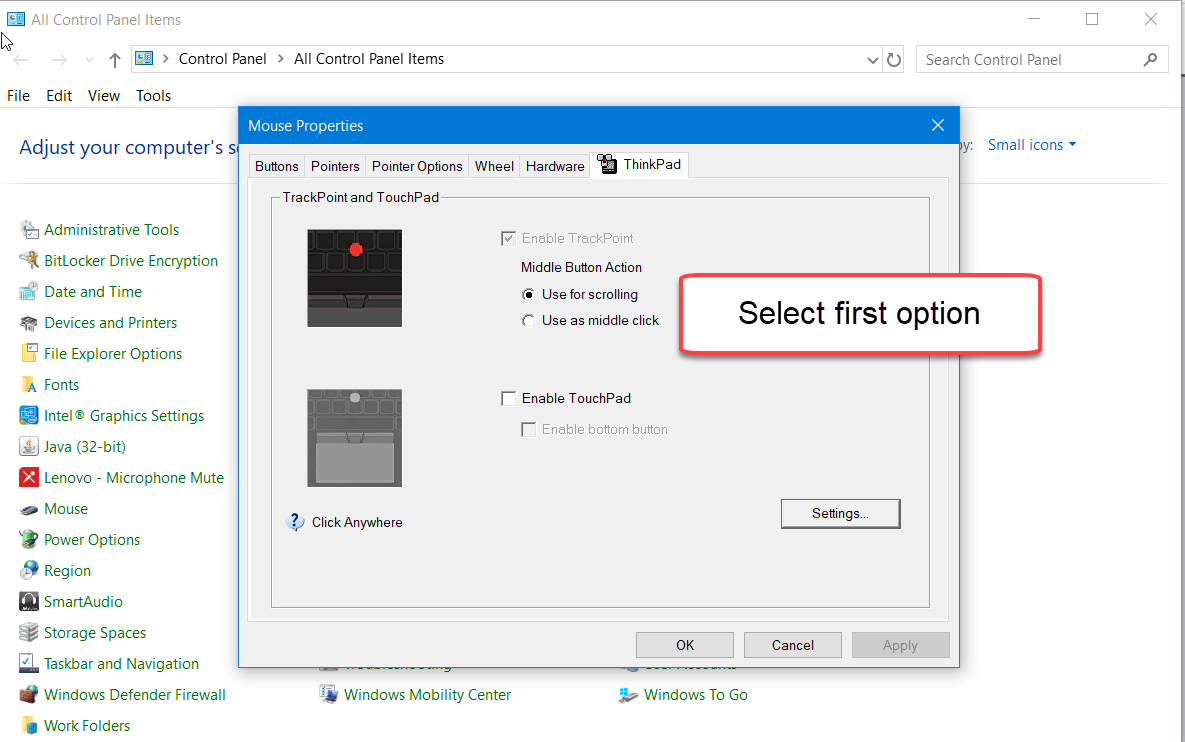Apply changes with the OK button
The image size is (1185, 742).
pyautogui.click(x=684, y=644)
